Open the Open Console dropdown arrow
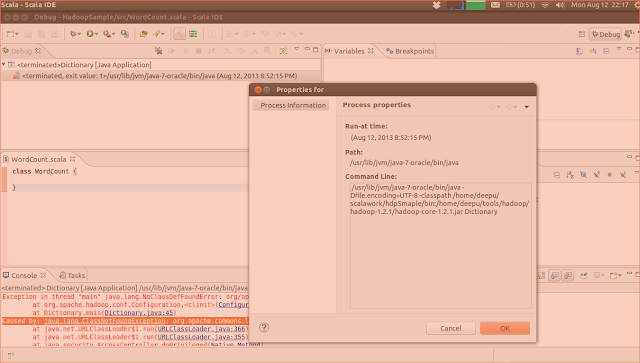 point(619,276)
